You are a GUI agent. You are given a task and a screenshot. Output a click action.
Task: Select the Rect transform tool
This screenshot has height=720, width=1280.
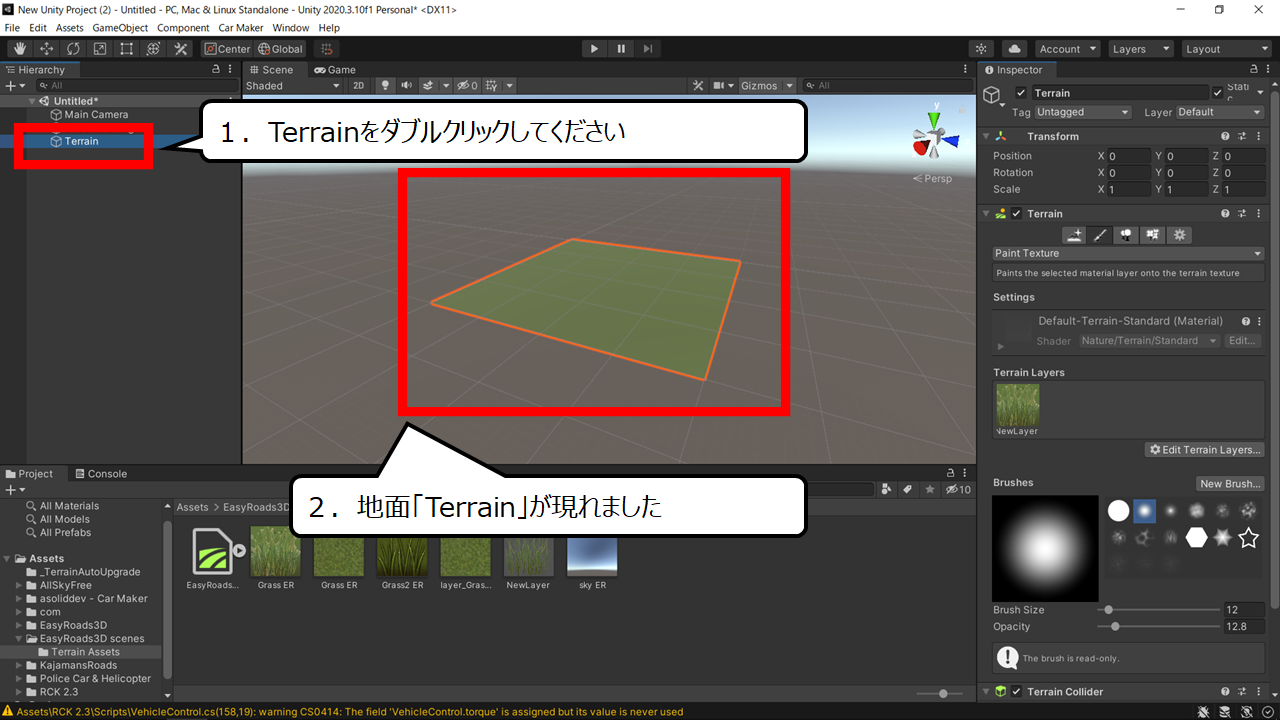click(x=127, y=49)
